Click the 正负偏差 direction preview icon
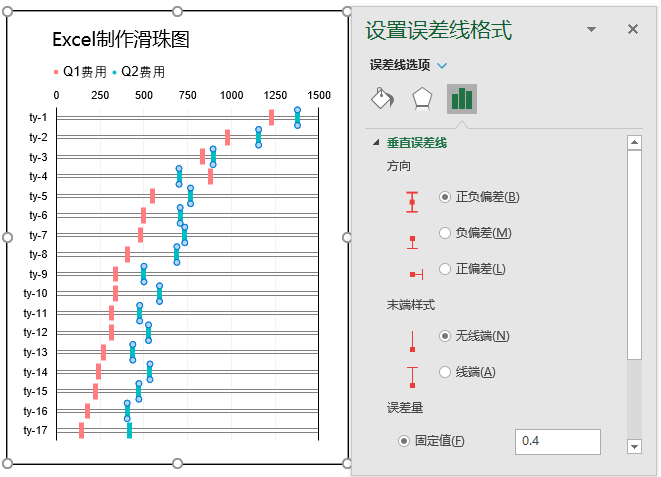Screen dimensions: 661x477 click(412, 202)
